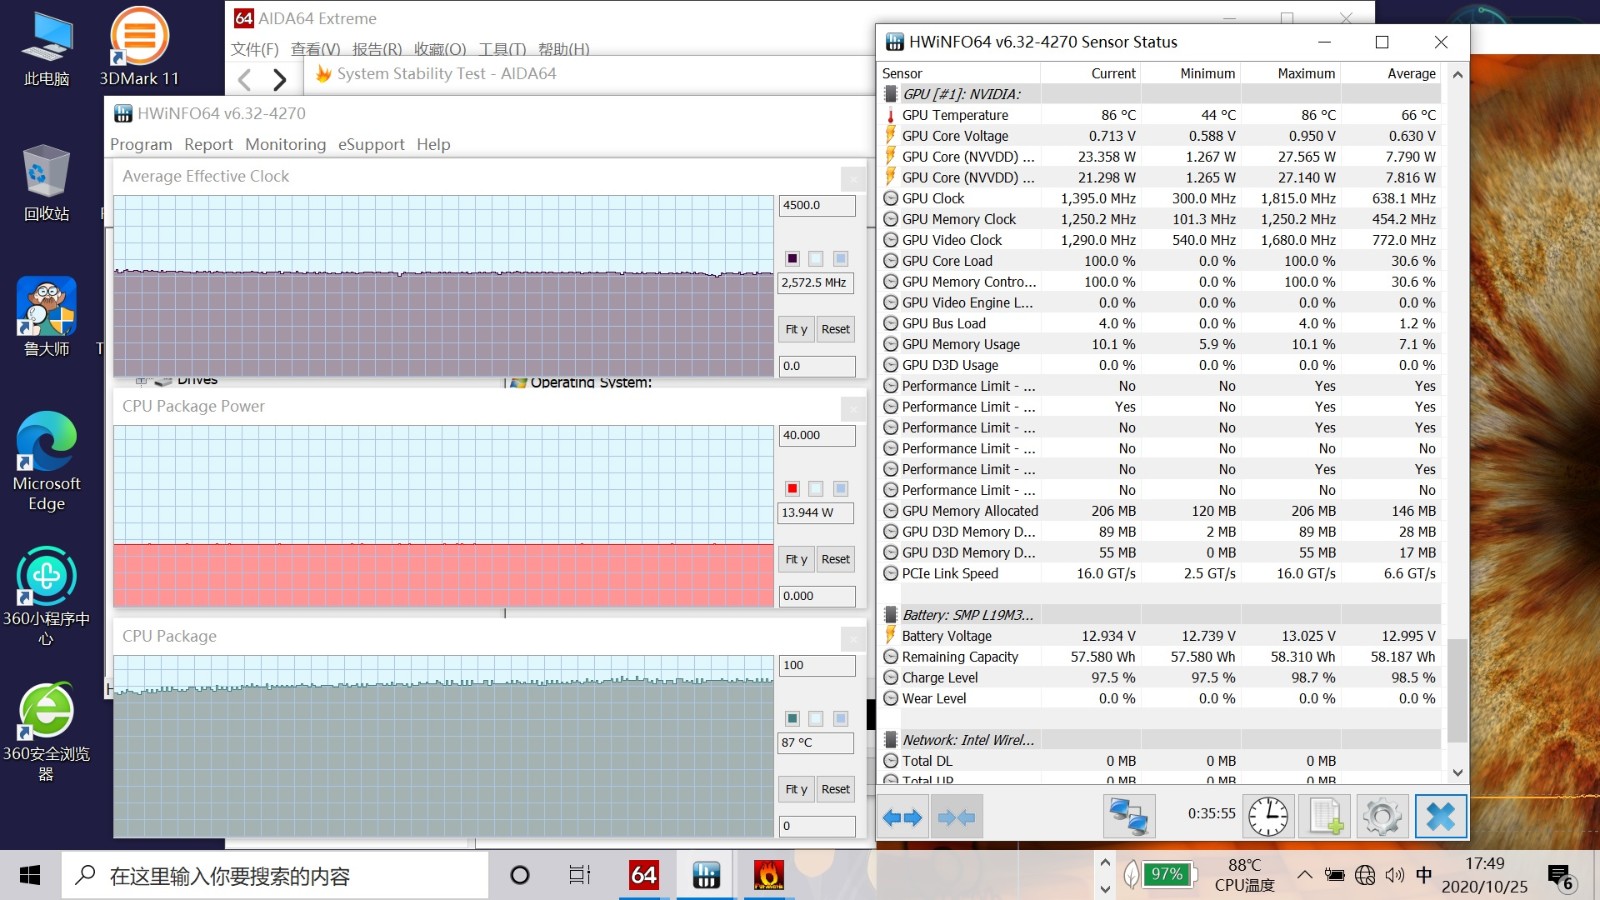Screen dimensions: 1600x900
Task: Open the eSupport menu in HWiNFO64
Action: coord(371,144)
